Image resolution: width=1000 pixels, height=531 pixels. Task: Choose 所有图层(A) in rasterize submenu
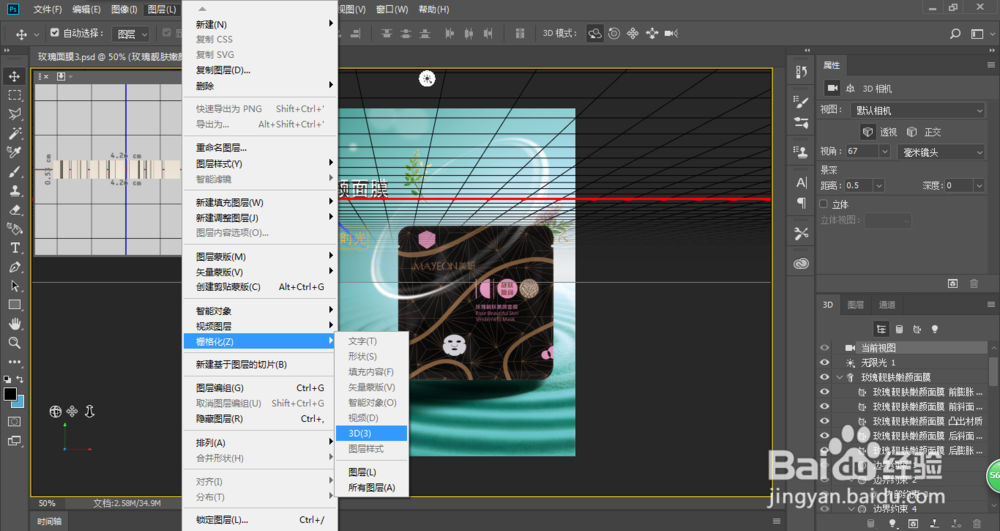pos(371,488)
